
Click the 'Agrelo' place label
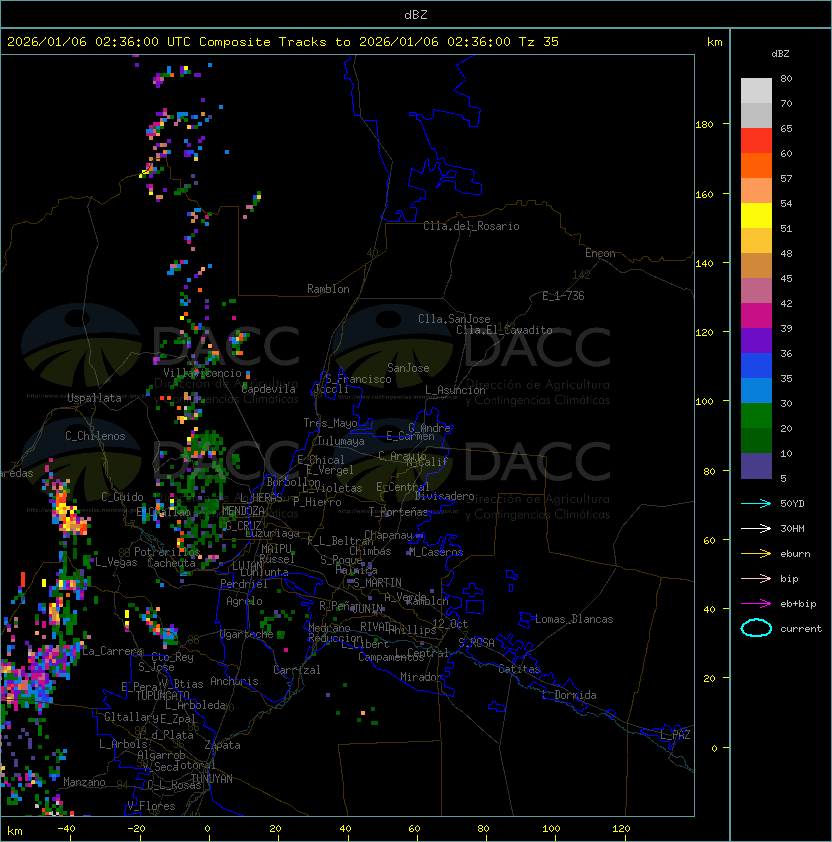[x=244, y=601]
